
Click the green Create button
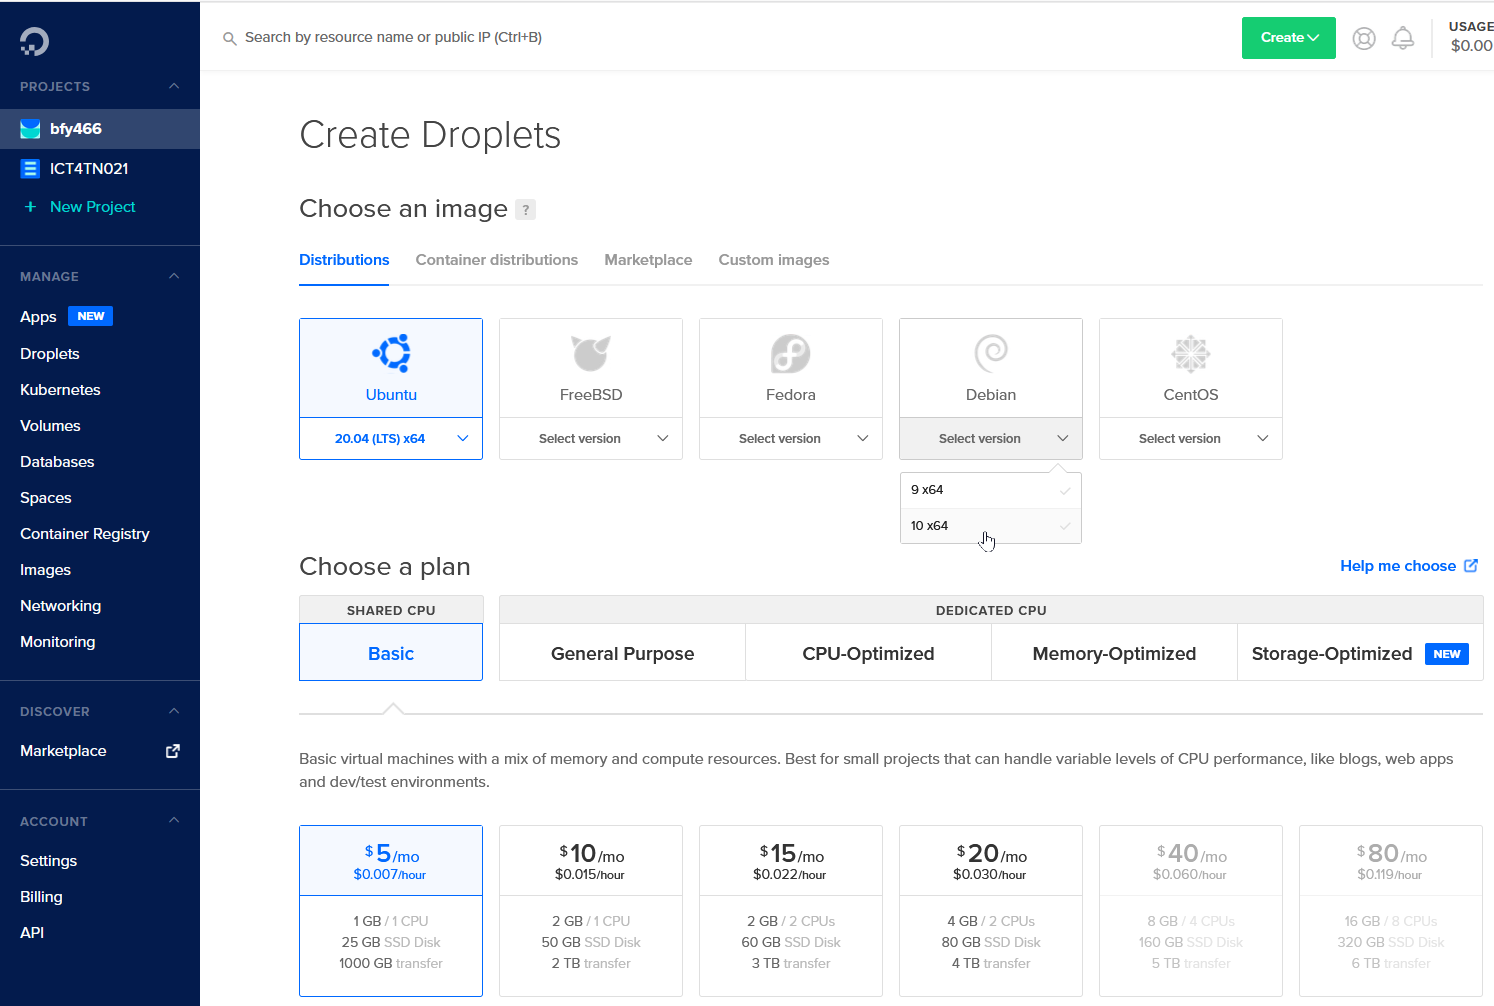(1288, 38)
